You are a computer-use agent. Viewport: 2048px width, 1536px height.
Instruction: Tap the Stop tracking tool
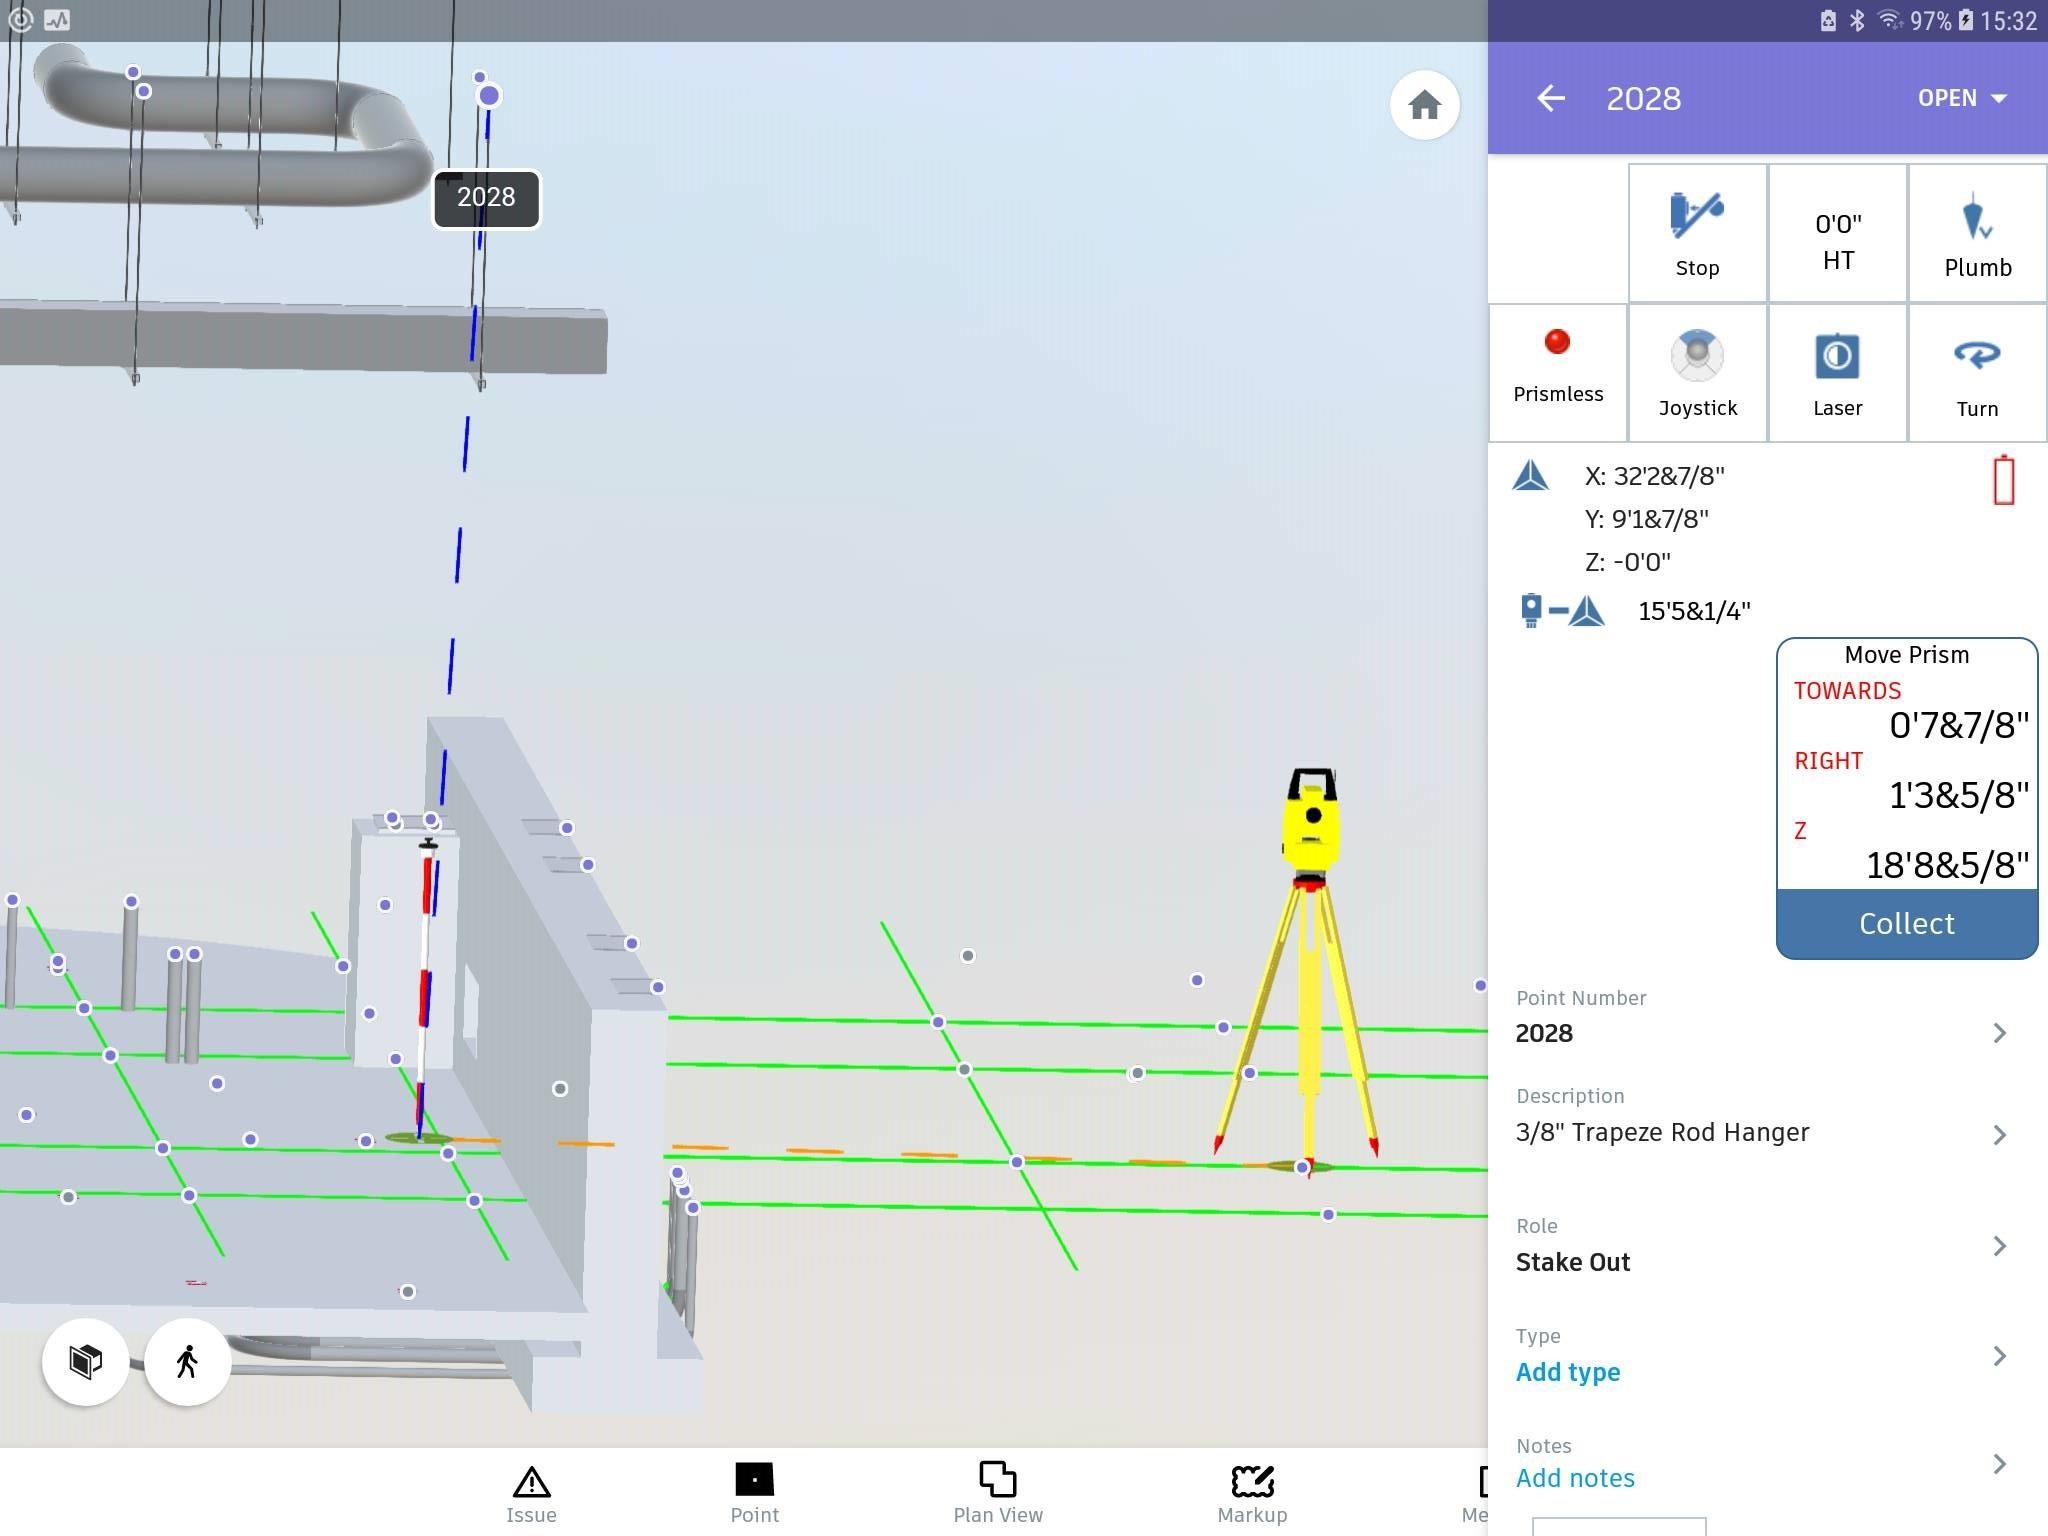tap(1697, 233)
